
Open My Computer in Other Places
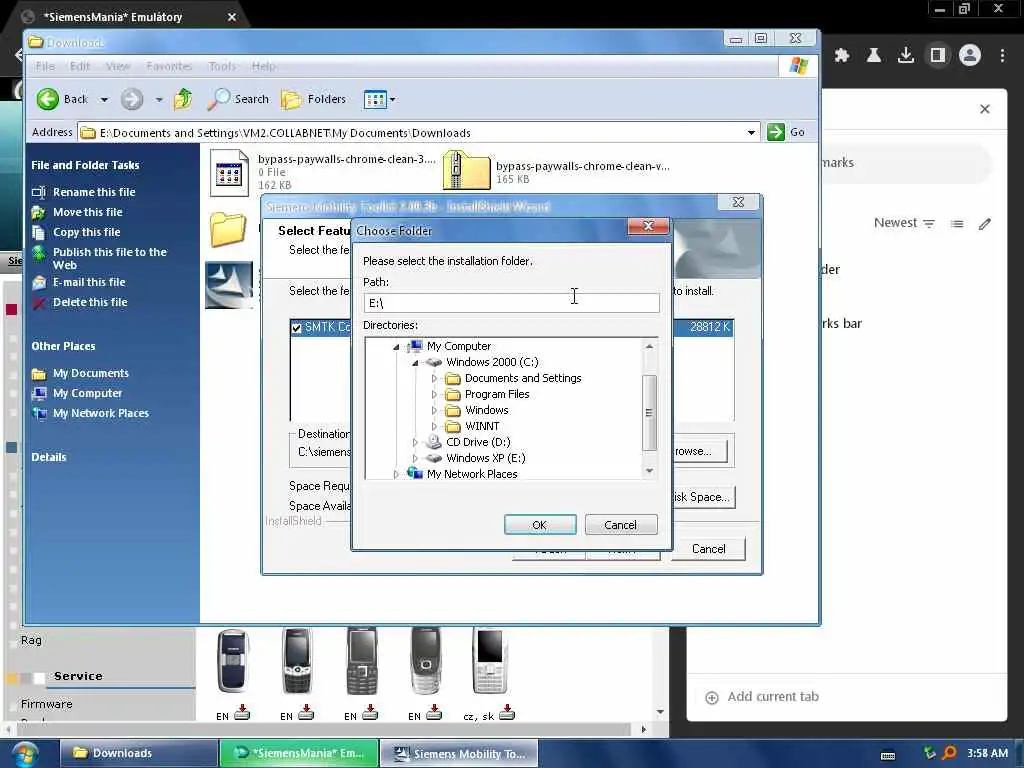[88, 393]
